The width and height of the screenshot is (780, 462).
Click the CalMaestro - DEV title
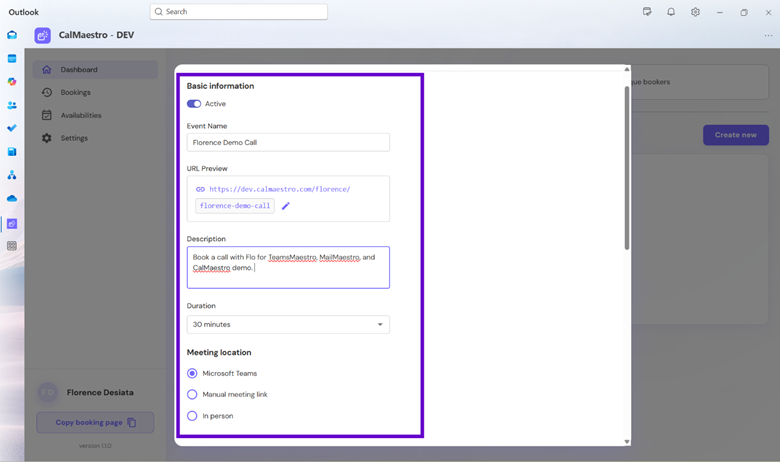coord(97,35)
